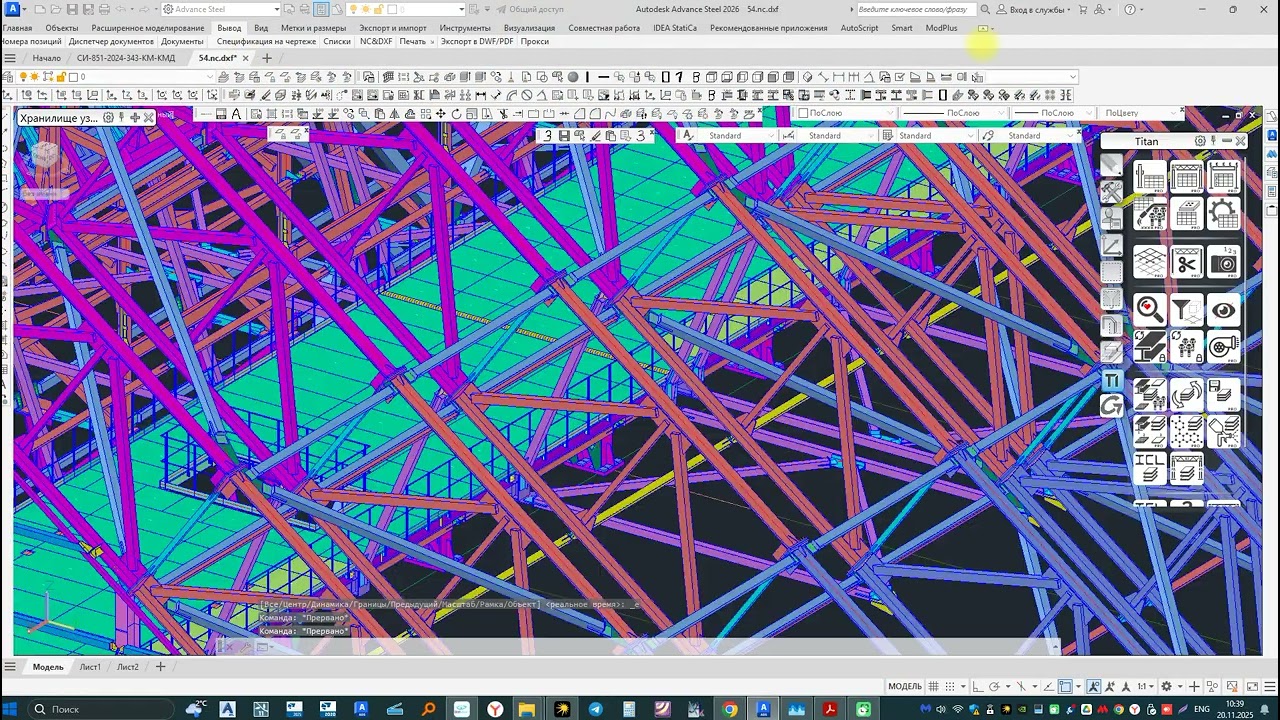Select the hammer and wrench tab in Titan
The image size is (1280, 720).
click(1112, 193)
